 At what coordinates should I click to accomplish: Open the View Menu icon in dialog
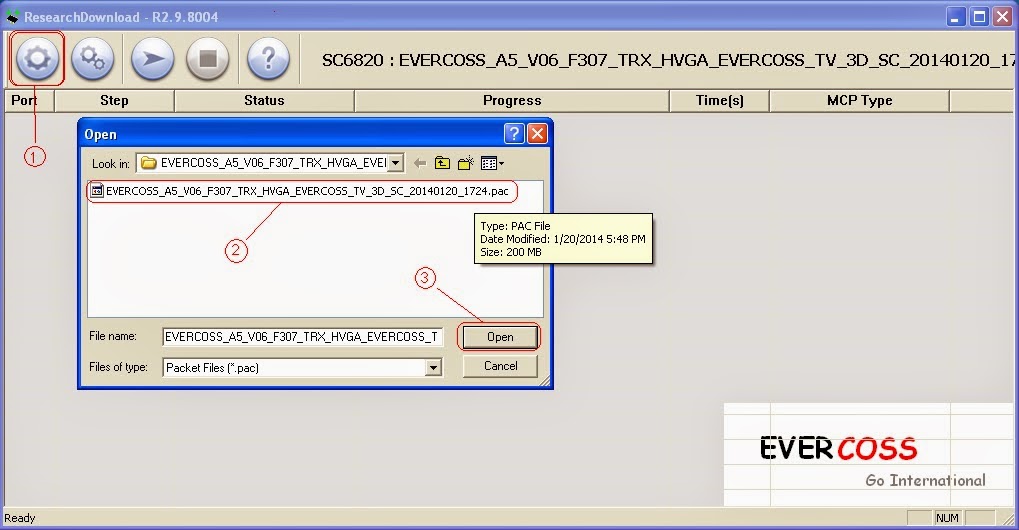coord(492,163)
